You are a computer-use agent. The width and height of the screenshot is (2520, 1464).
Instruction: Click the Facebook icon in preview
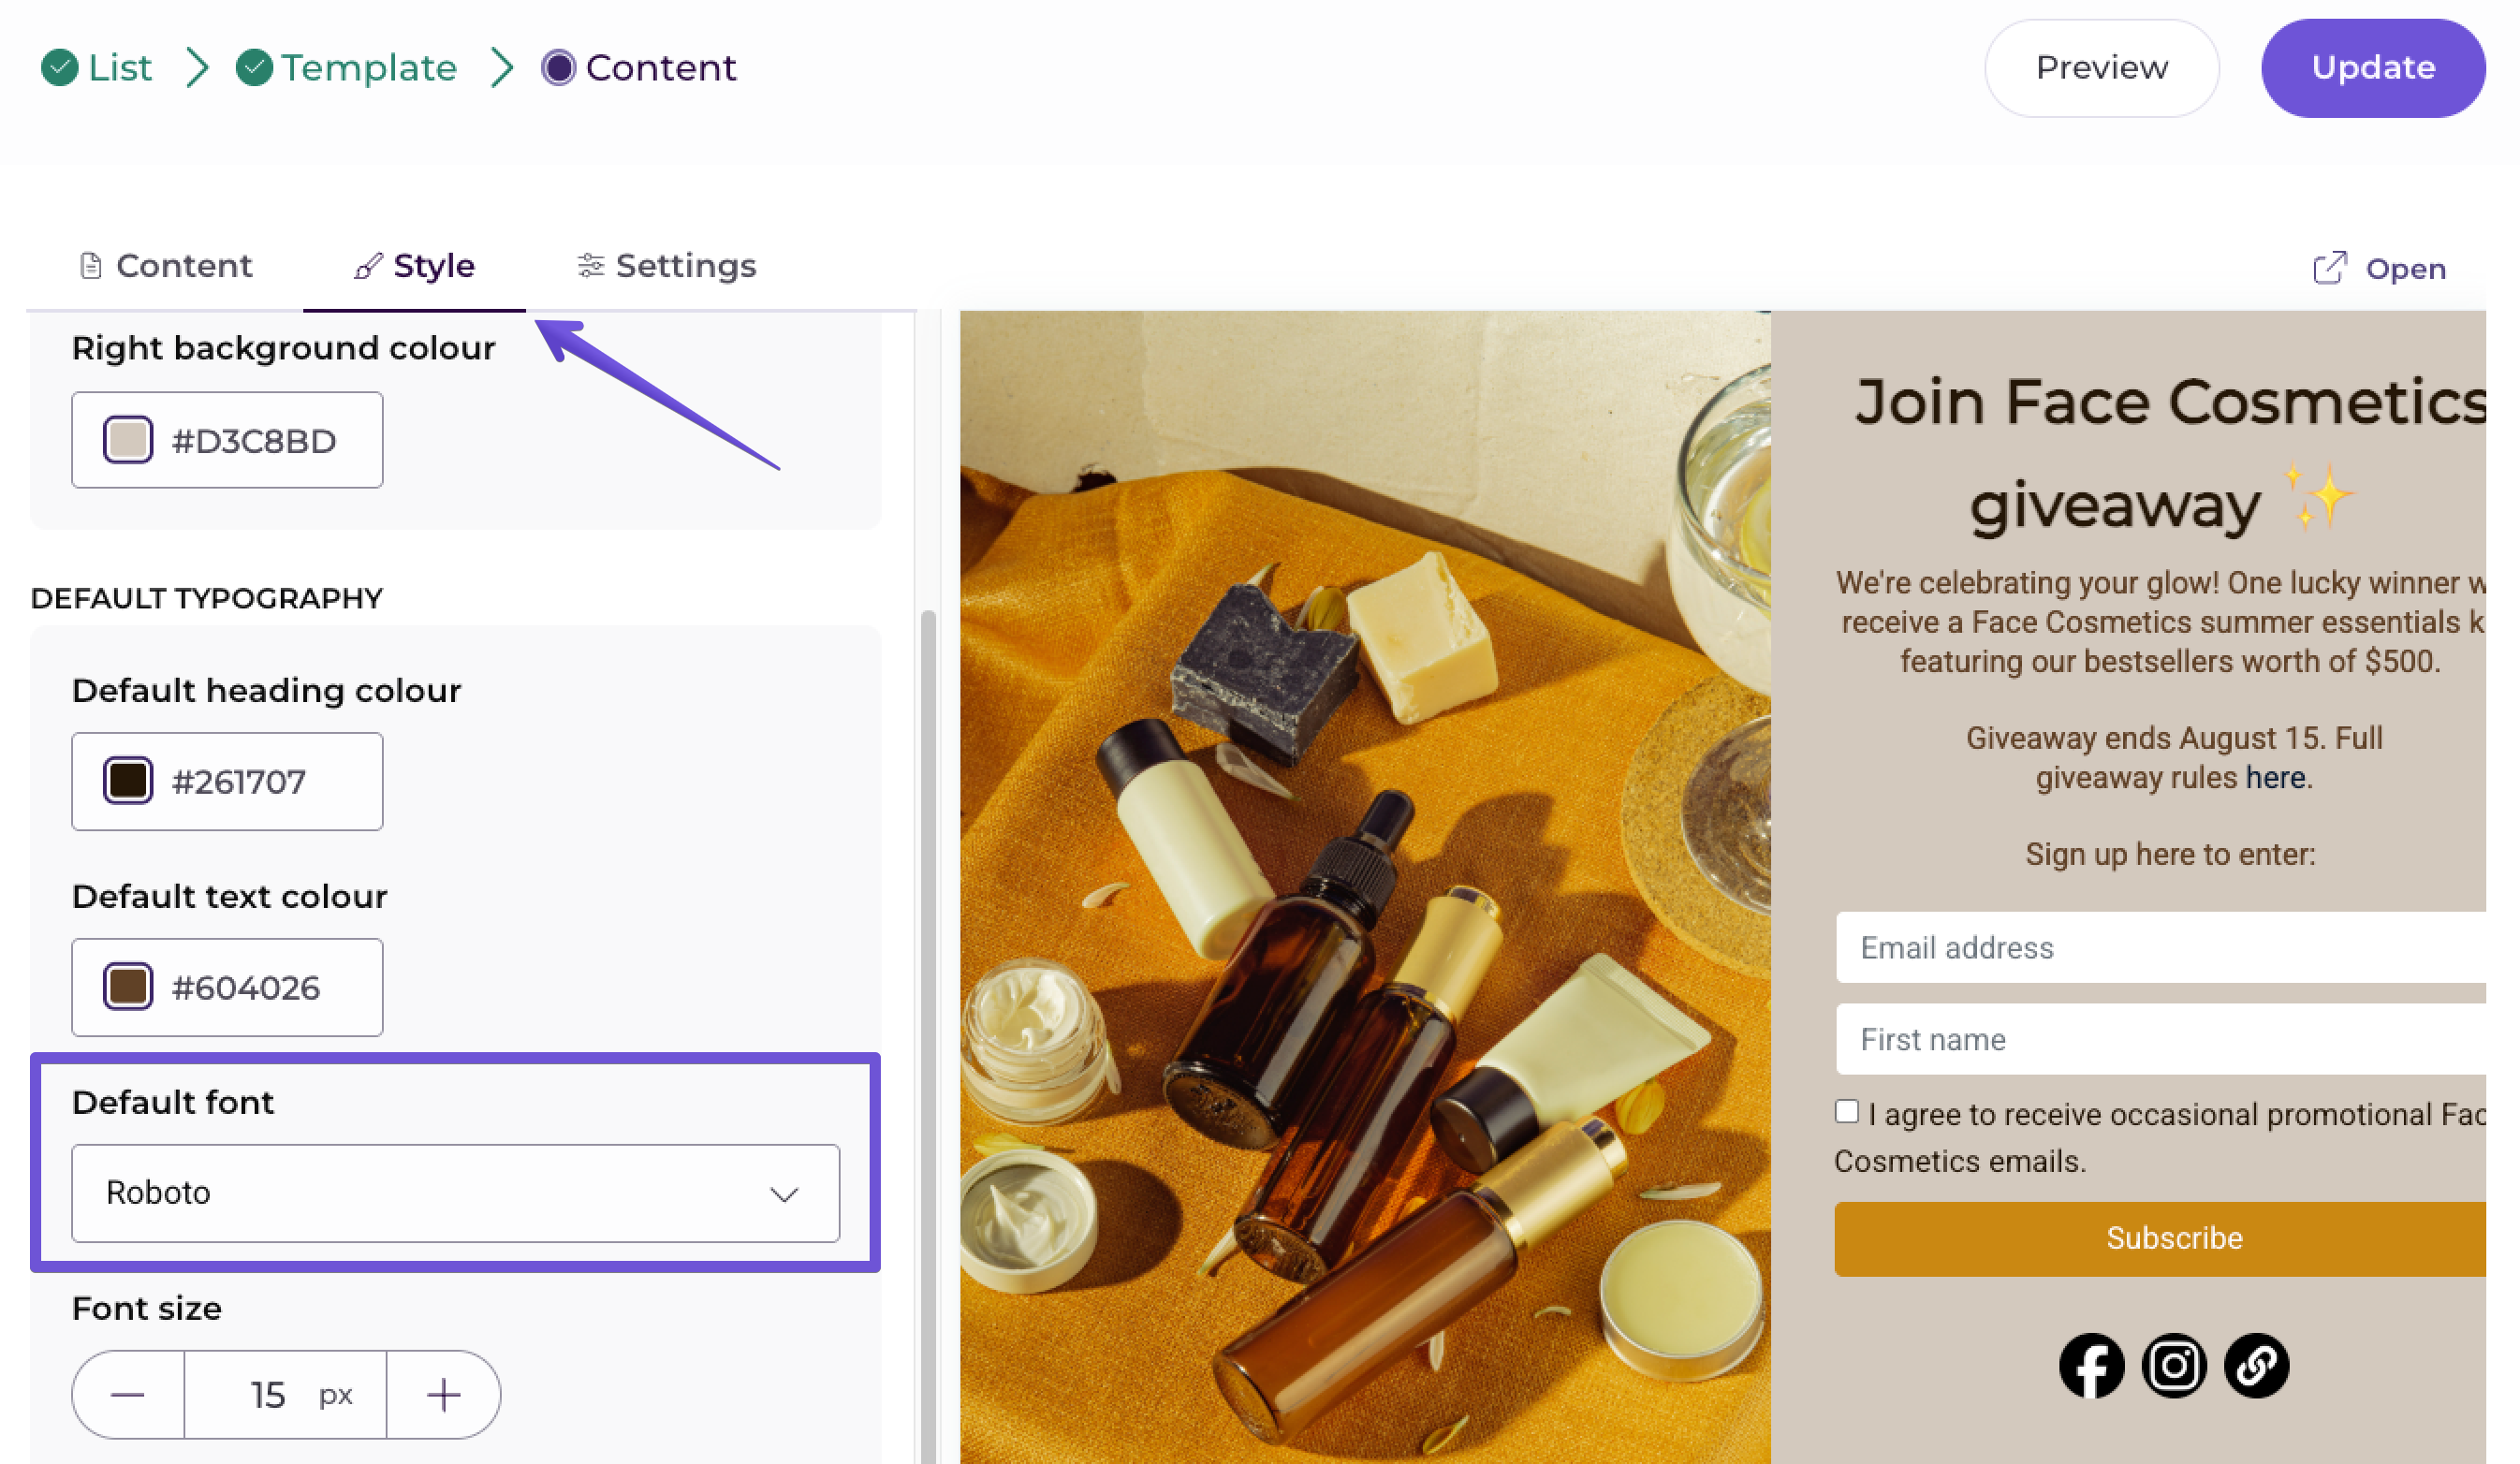pyautogui.click(x=2091, y=1365)
